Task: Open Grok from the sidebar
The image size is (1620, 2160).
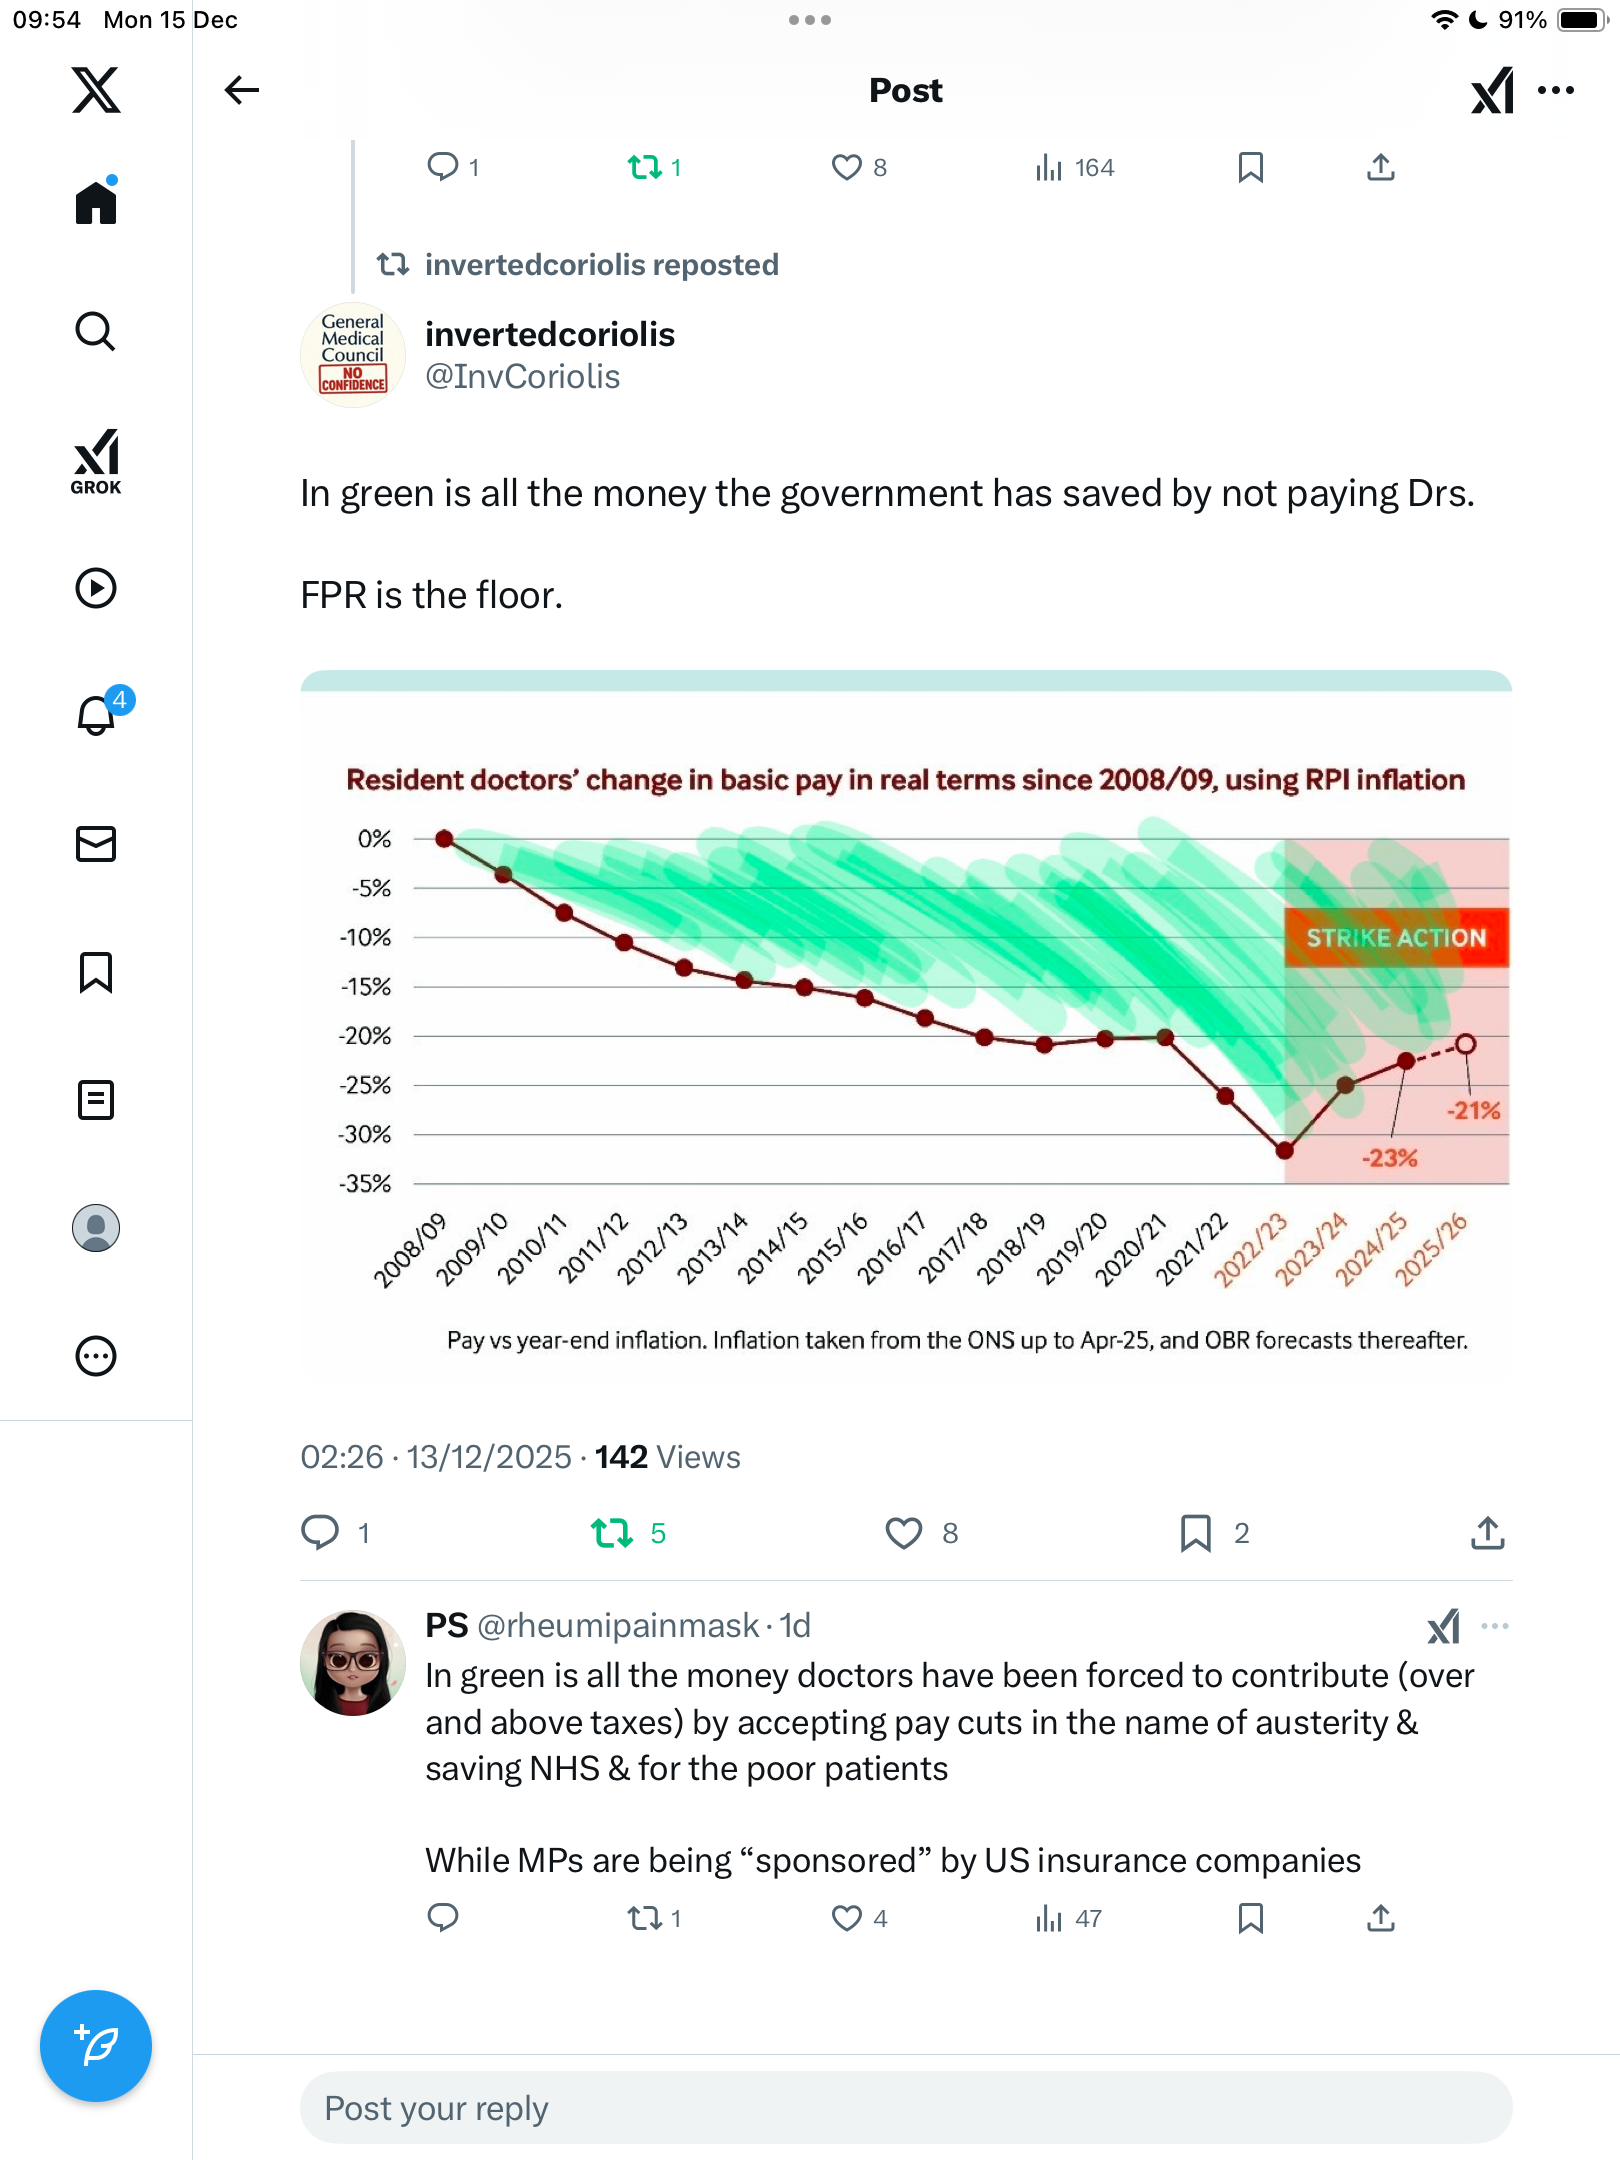Action: click(x=96, y=461)
